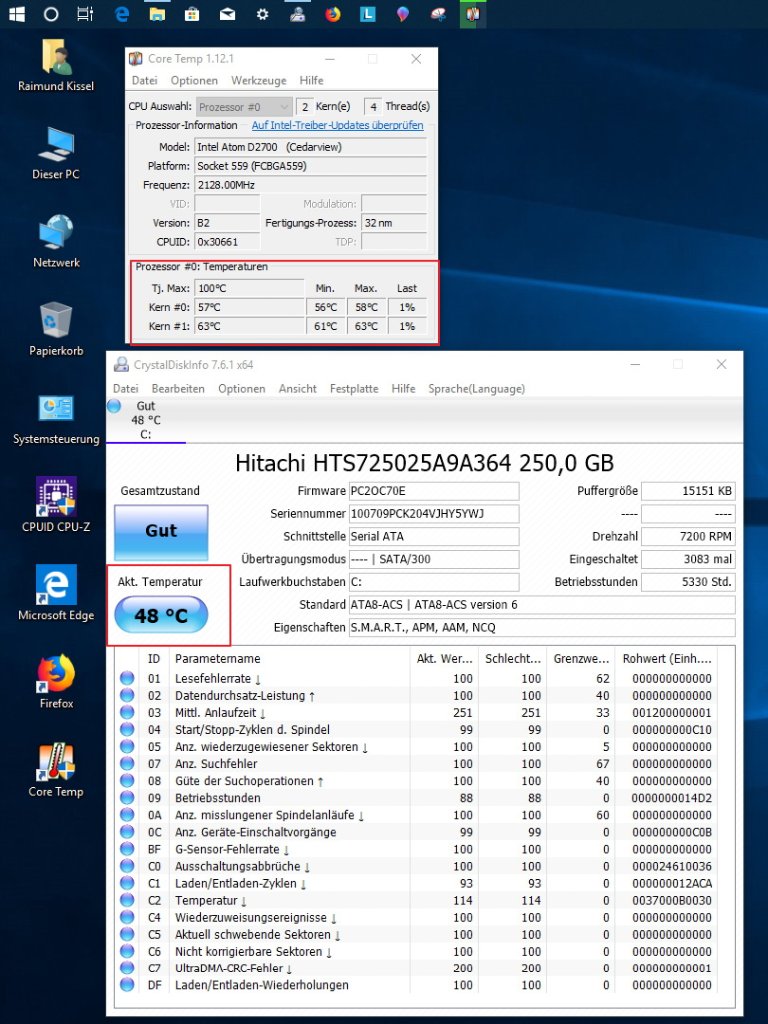Open CrystalDiskInfo Festplatte menu
This screenshot has height=1024, width=768.
tap(354, 389)
